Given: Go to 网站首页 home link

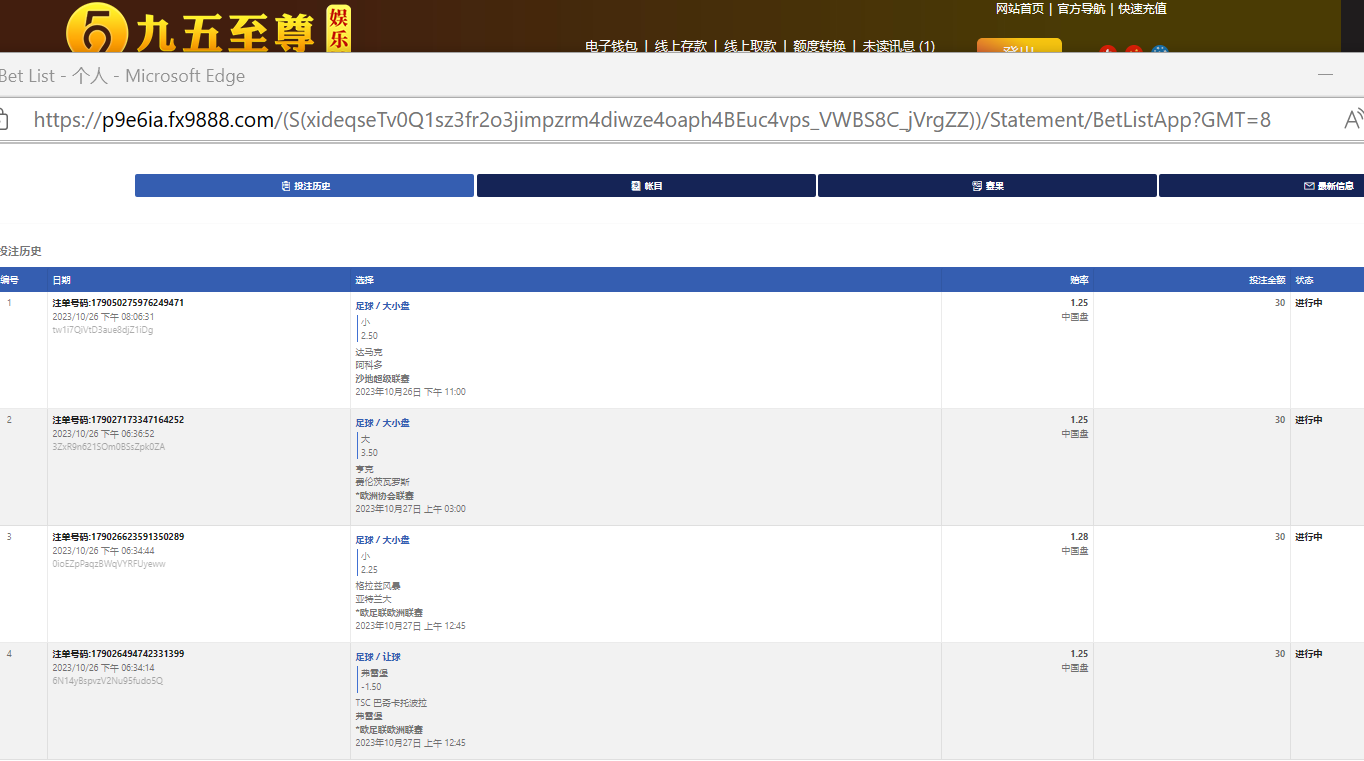Looking at the screenshot, I should 1019,9.
